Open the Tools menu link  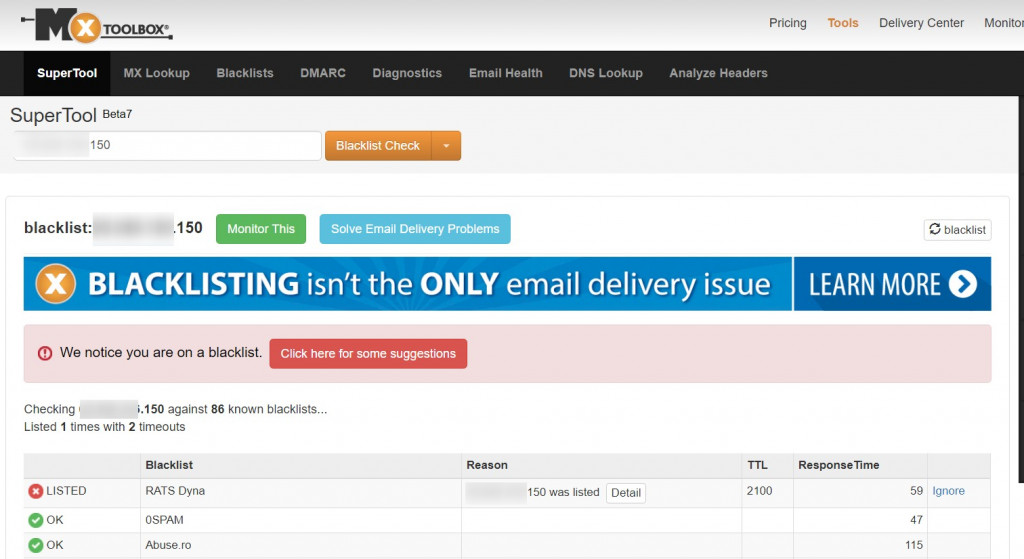(842, 23)
